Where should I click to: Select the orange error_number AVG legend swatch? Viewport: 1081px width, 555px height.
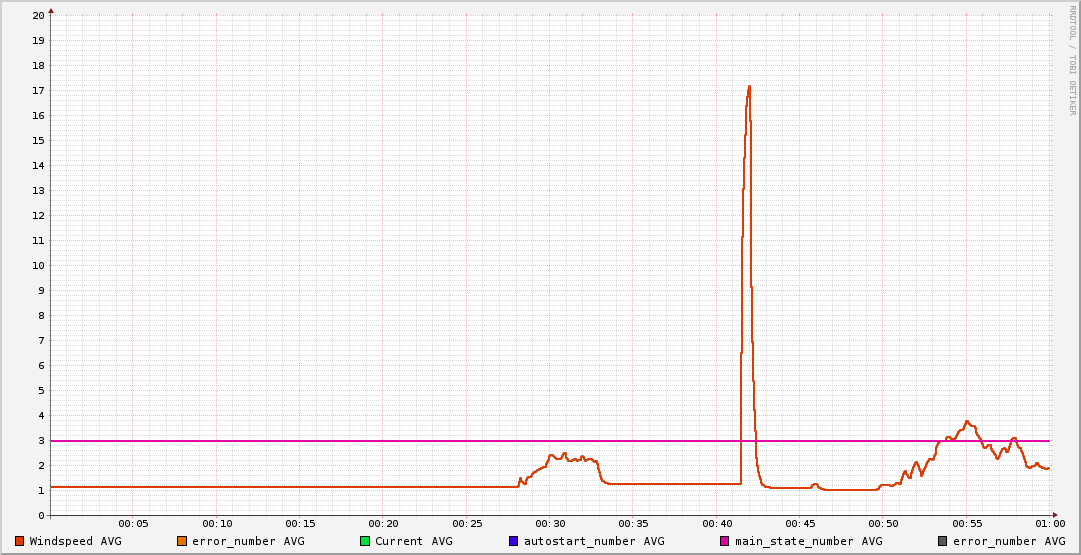pos(182,541)
